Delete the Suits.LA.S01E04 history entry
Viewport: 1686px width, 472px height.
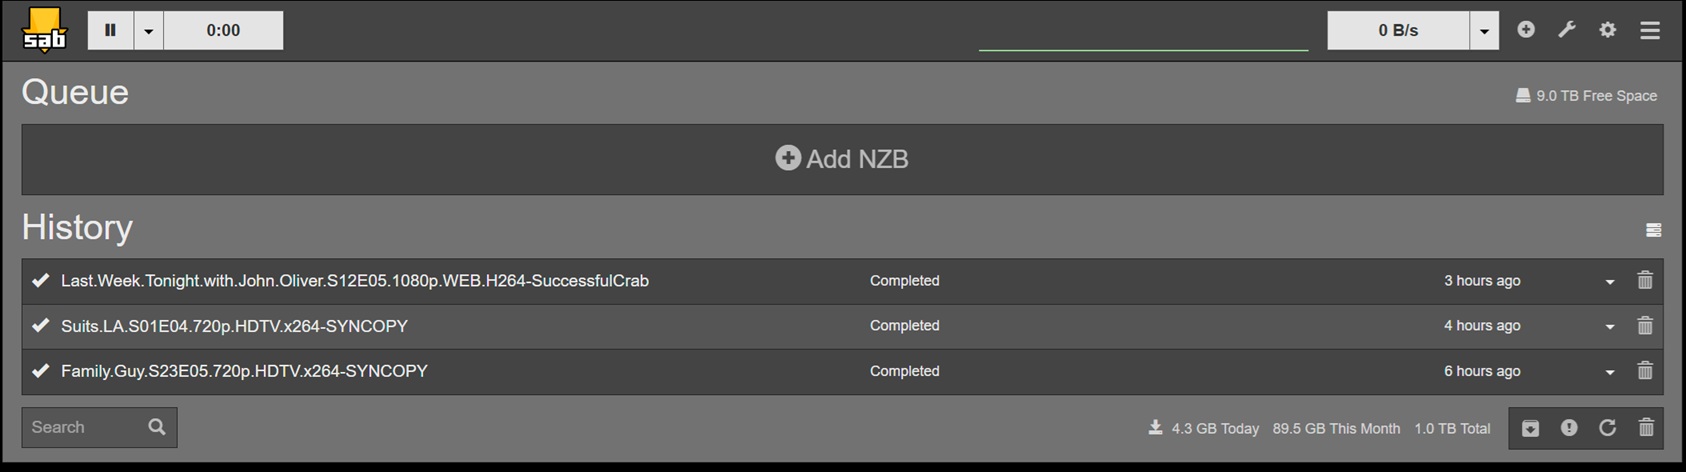(x=1645, y=326)
